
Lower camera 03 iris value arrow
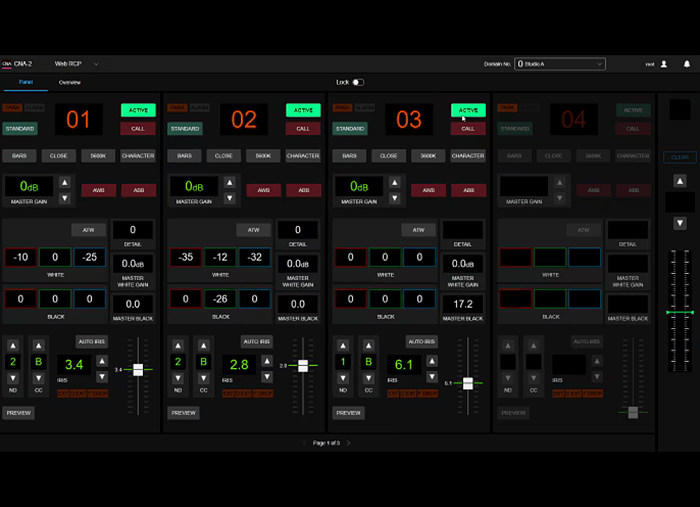coord(432,377)
